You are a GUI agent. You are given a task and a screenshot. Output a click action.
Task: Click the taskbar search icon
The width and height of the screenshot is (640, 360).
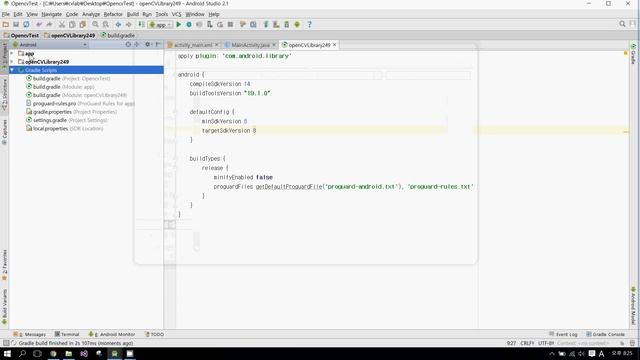(x=22, y=353)
